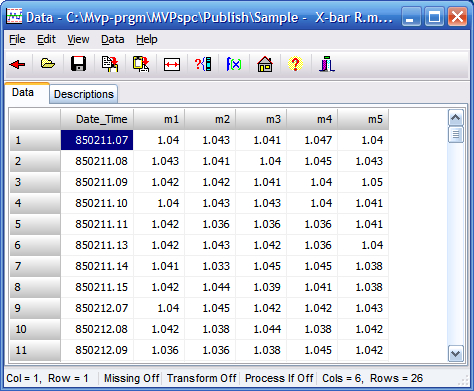Click the Col = 1, Row = 1 status text
Screen dimensions: 474x391
[47, 378]
